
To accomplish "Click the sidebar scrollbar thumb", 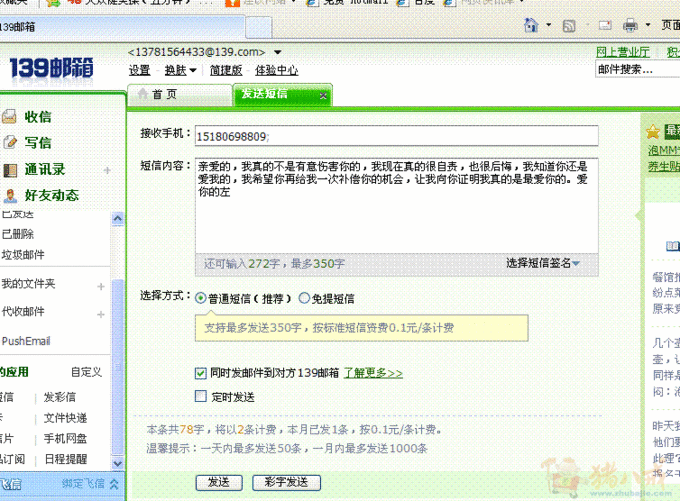I will point(118,367).
